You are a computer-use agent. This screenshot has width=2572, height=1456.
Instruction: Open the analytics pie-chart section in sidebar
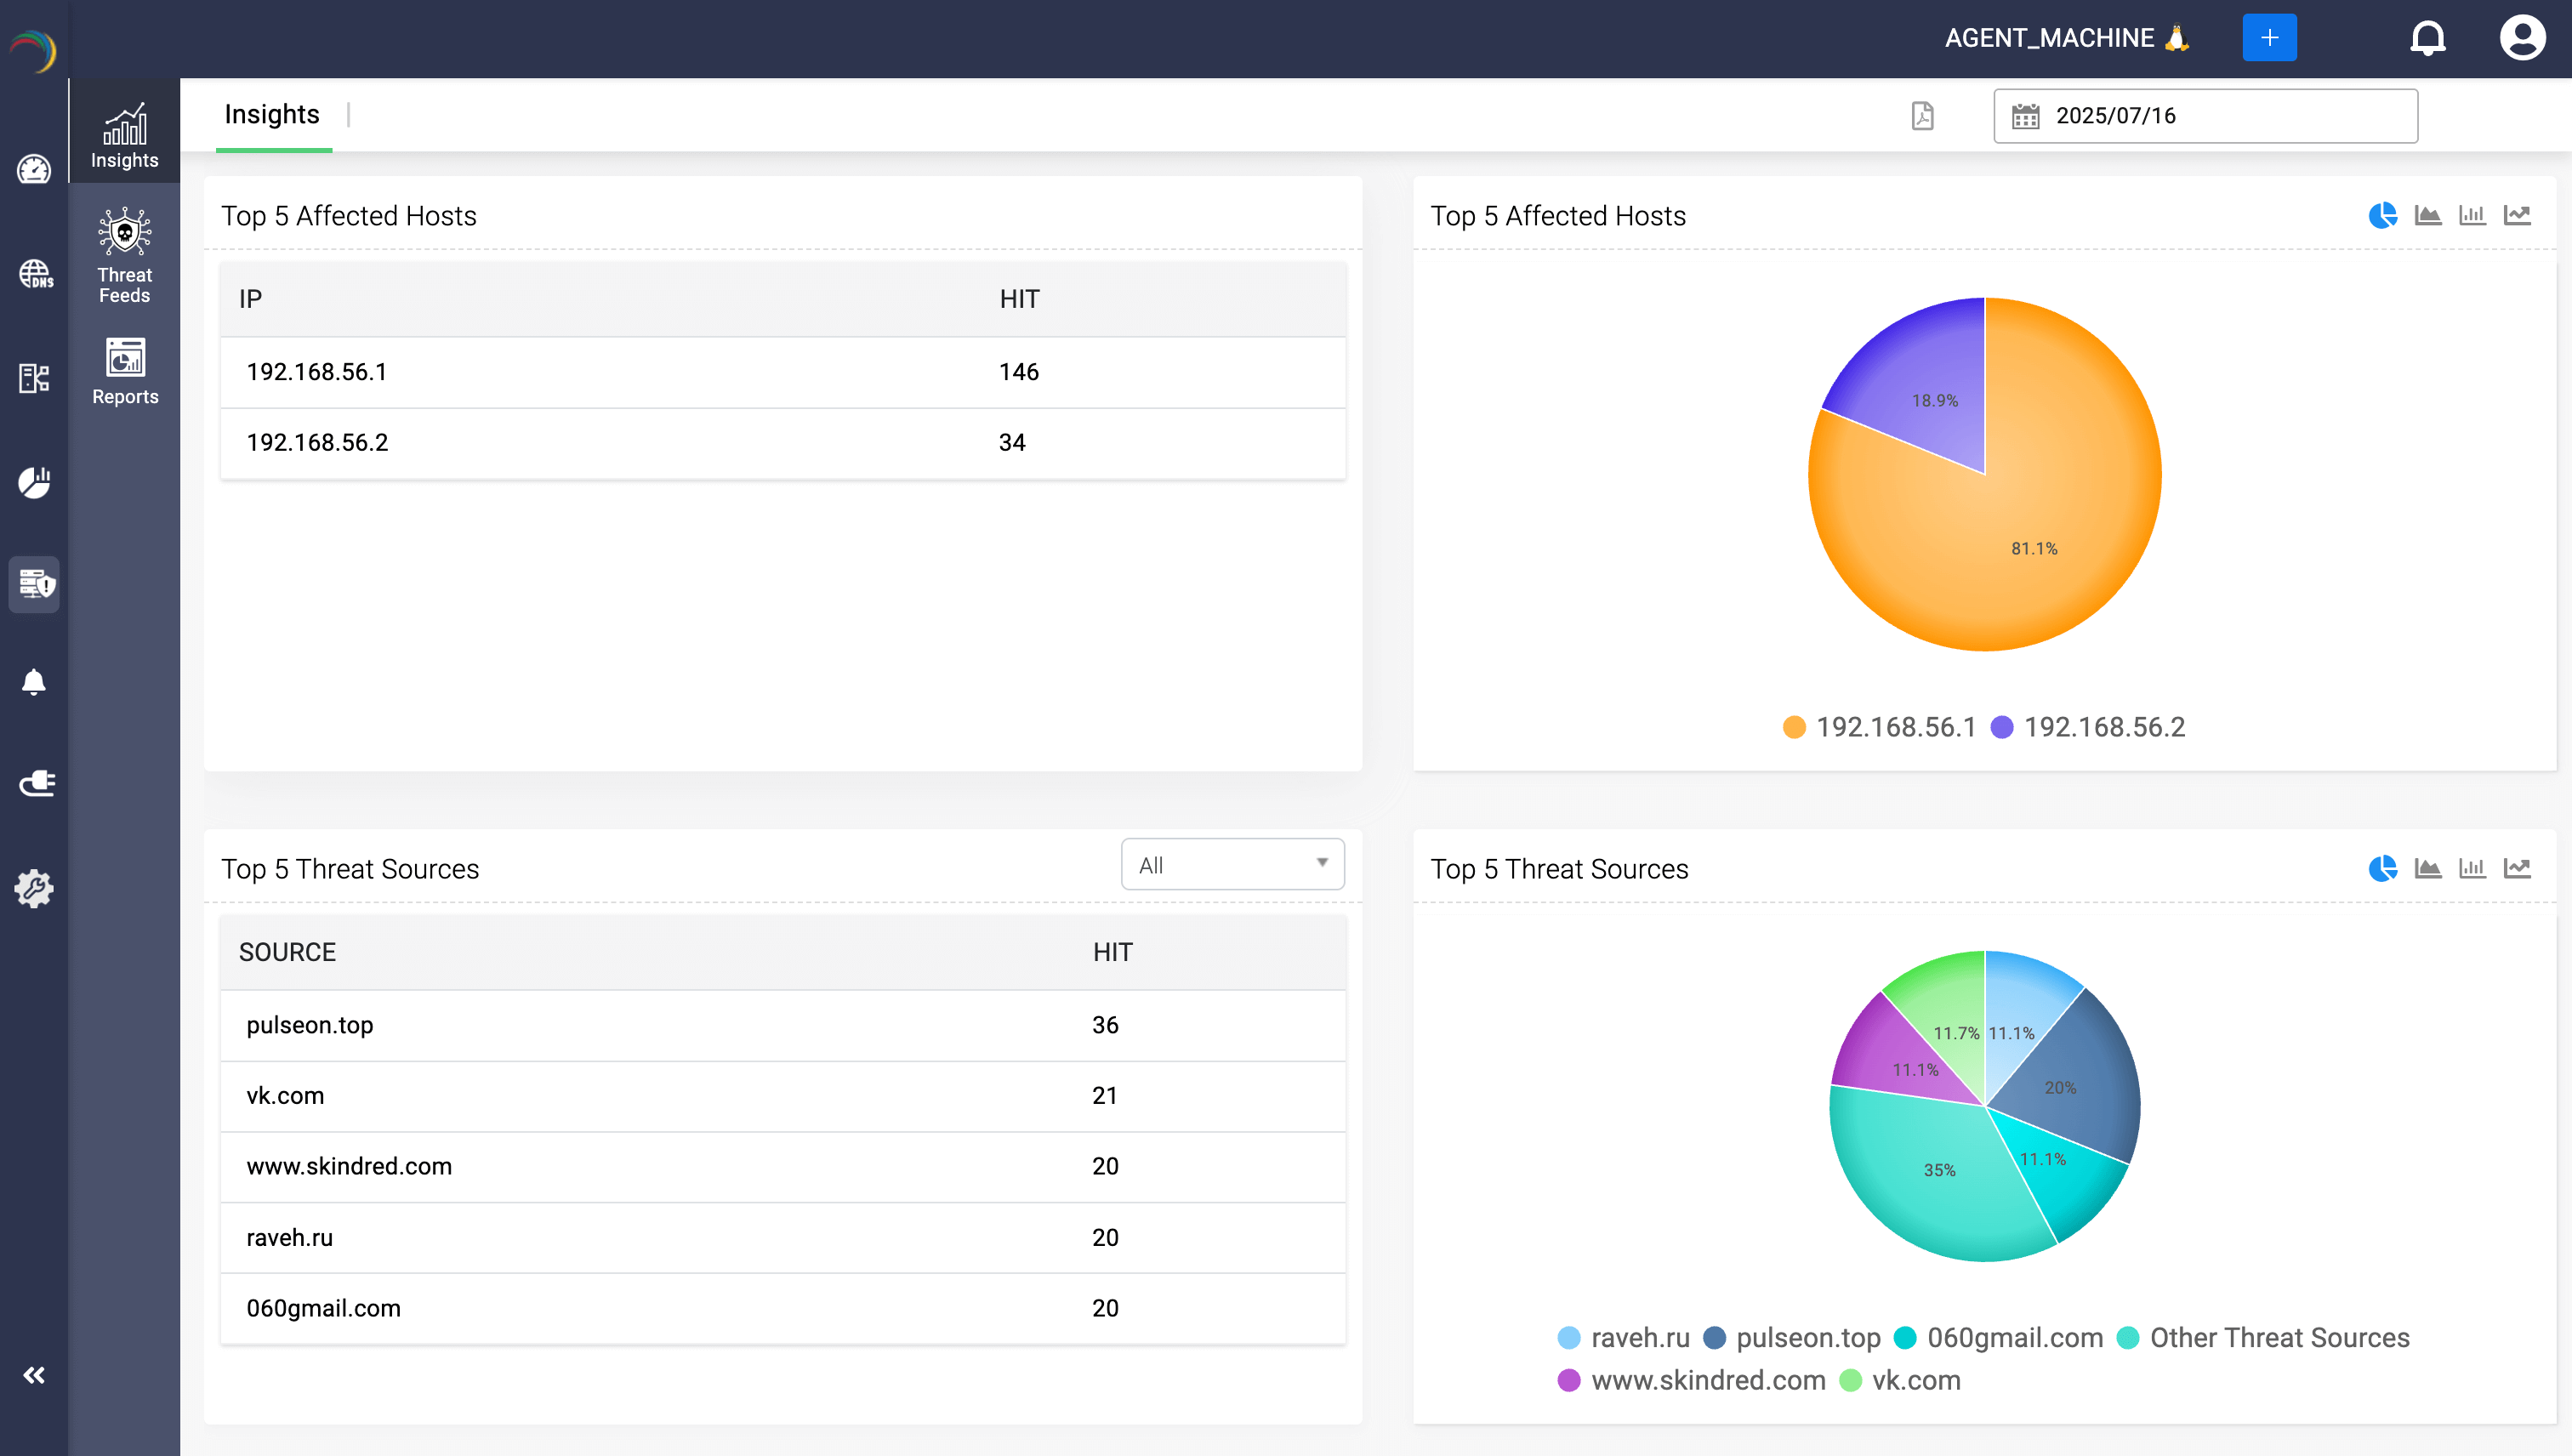(35, 482)
